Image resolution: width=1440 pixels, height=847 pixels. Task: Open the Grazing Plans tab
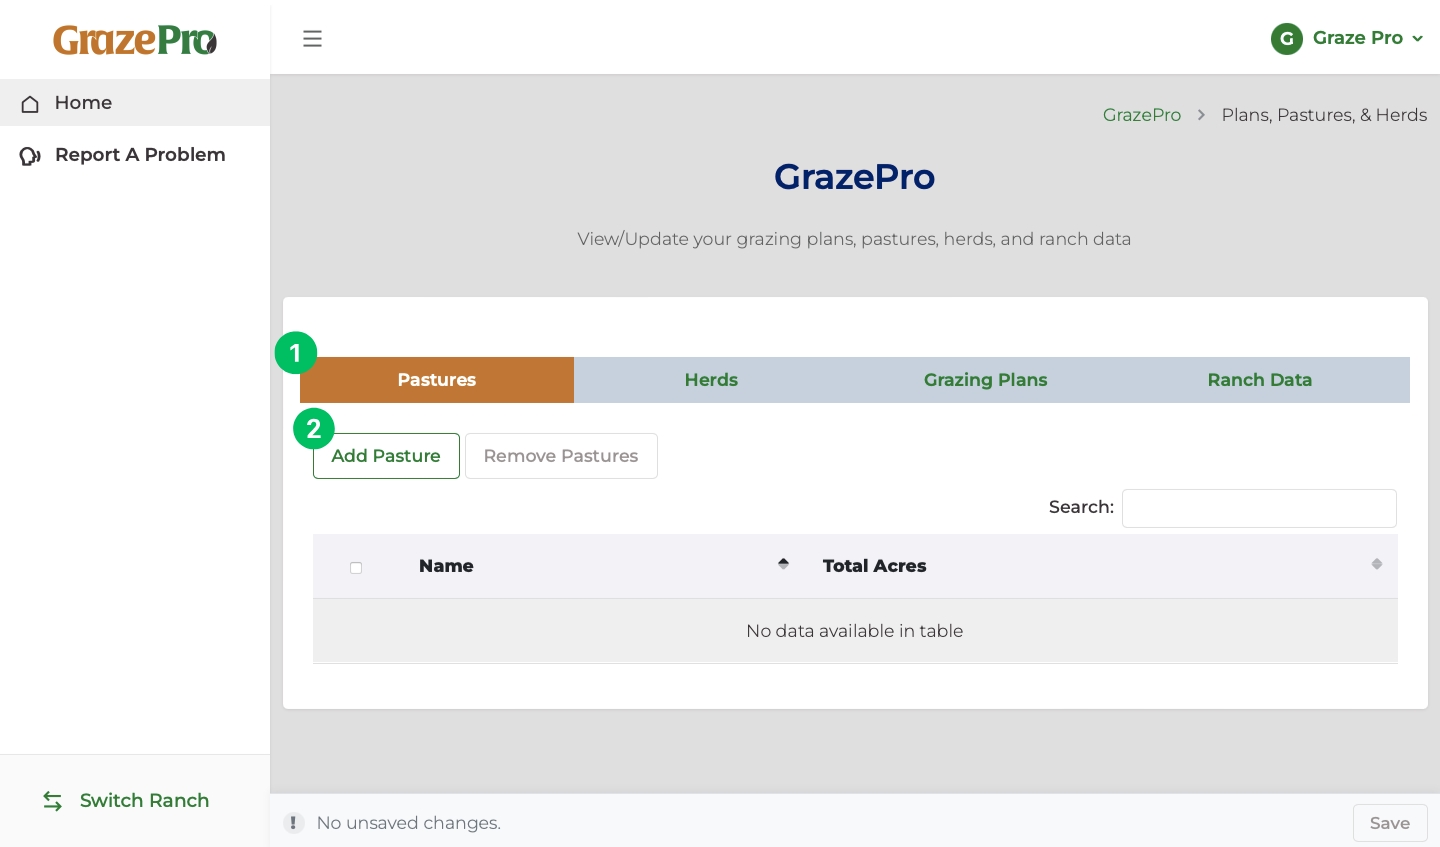click(985, 380)
